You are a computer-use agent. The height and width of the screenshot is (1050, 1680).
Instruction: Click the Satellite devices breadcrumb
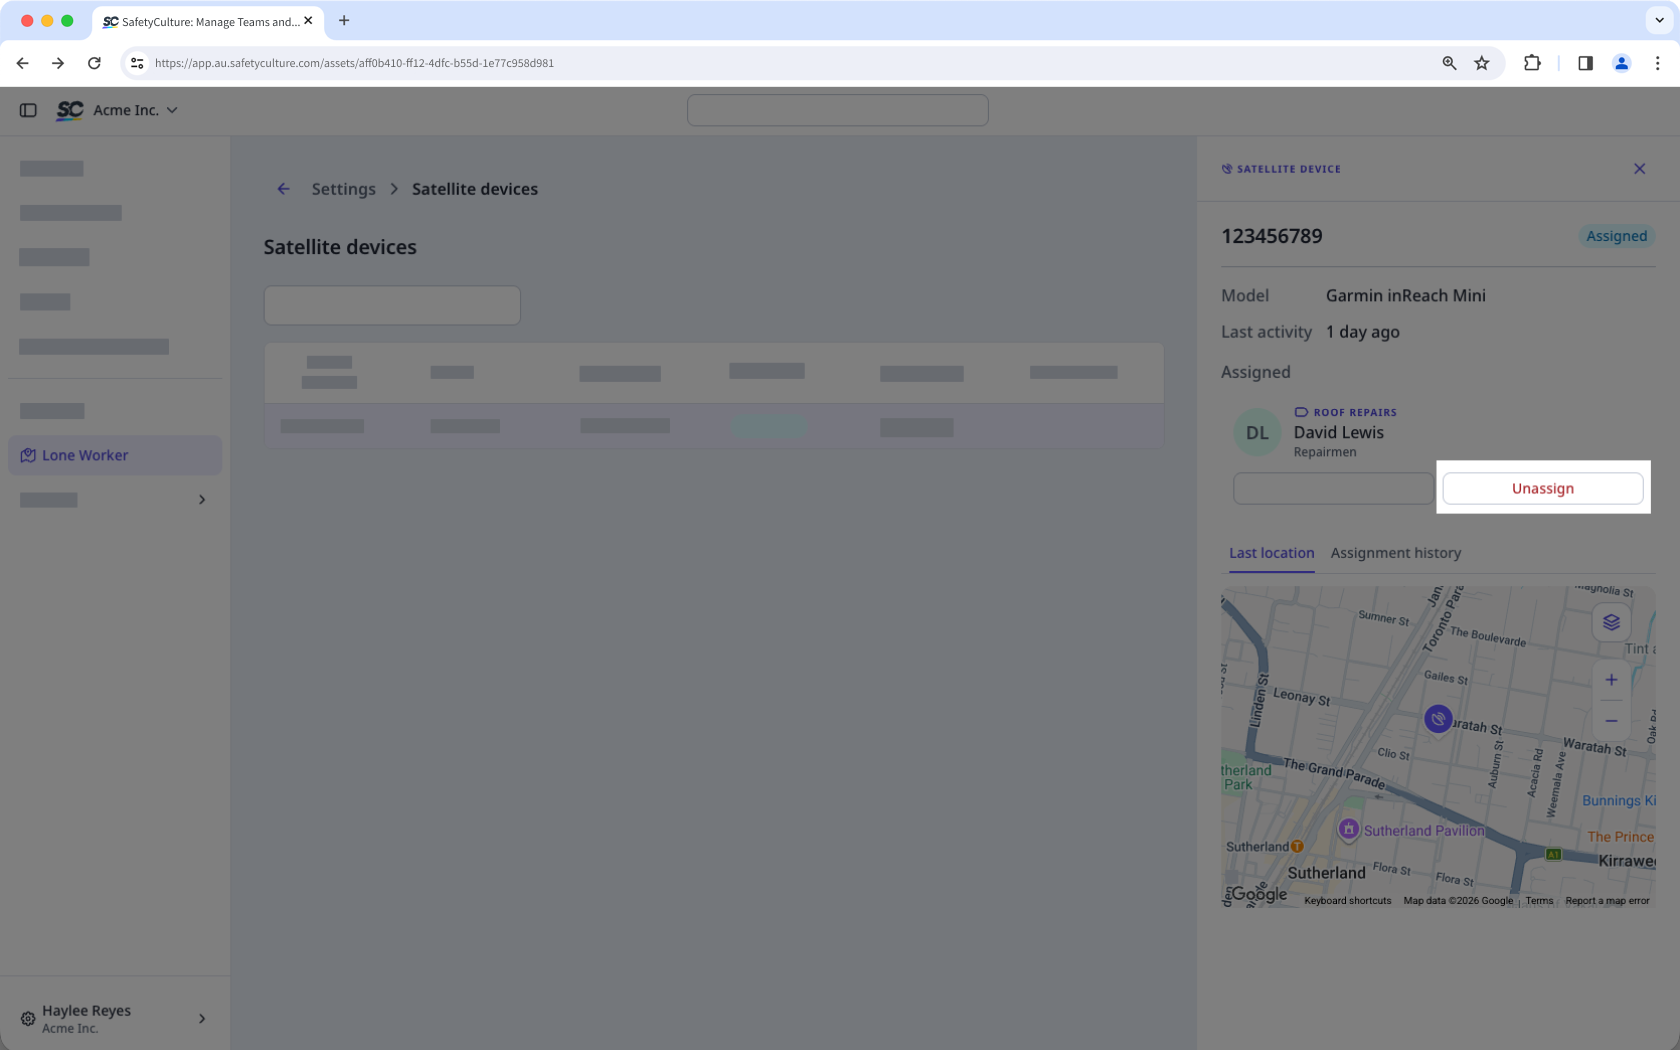[474, 189]
